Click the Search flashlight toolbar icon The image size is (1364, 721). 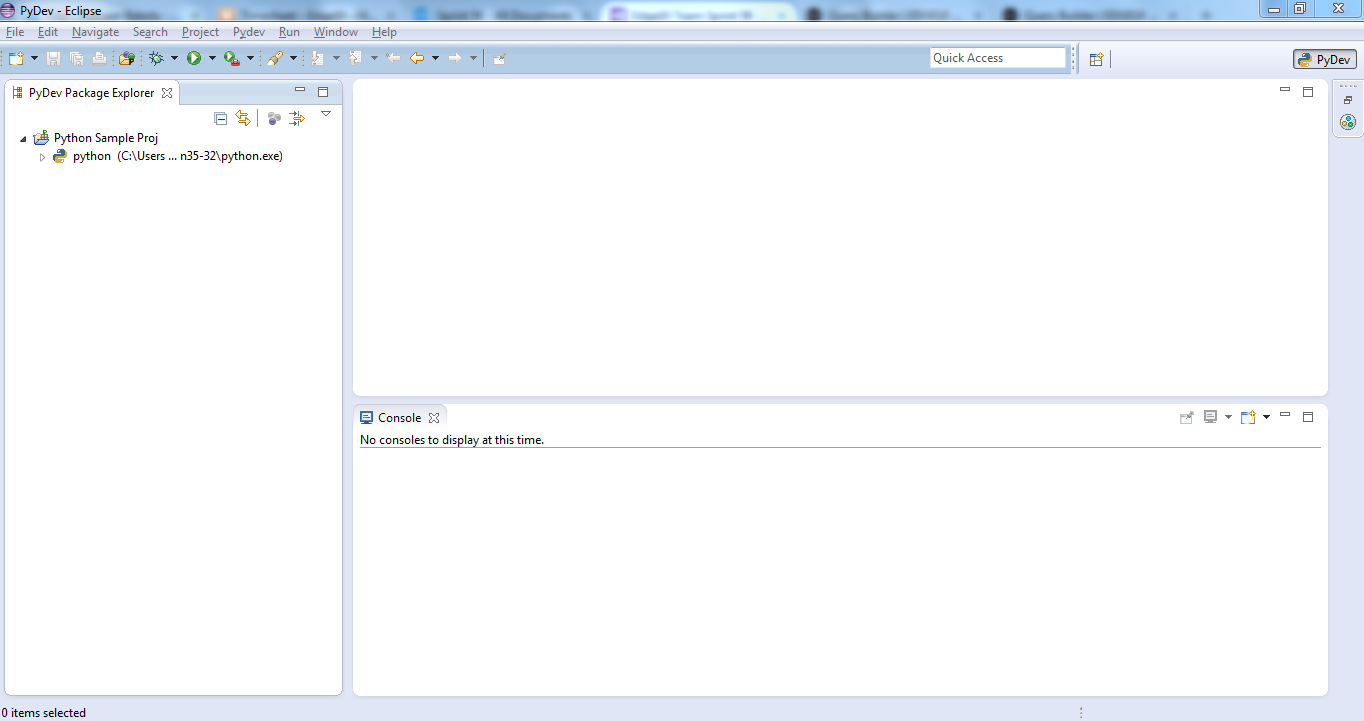click(x=275, y=59)
